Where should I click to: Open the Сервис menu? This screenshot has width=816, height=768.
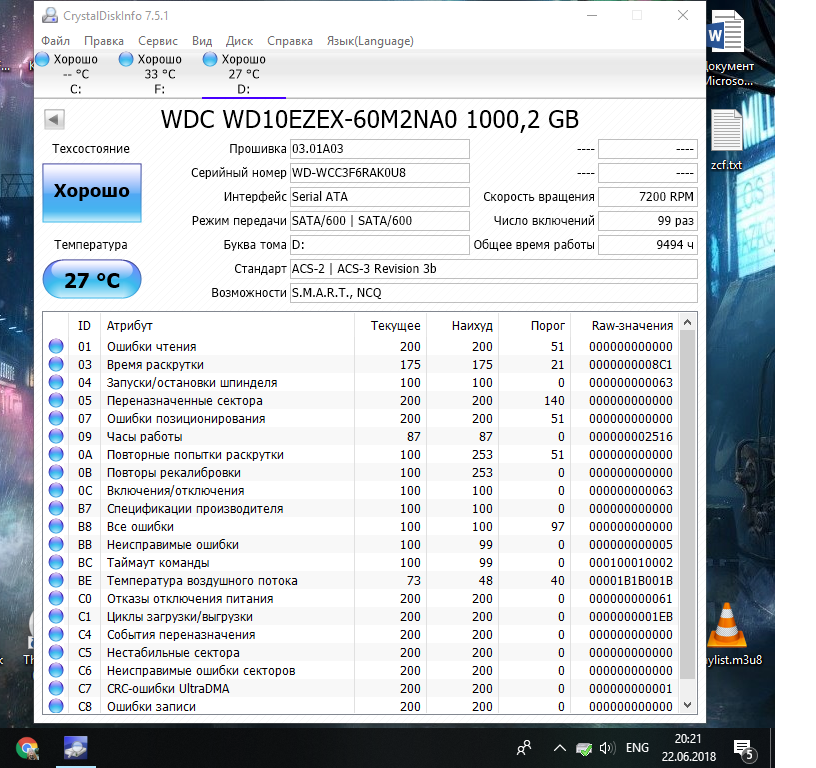[158, 41]
